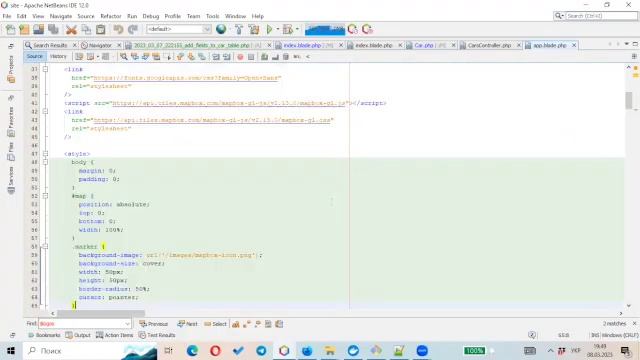Toggle Highlight Matches in find bar
The image size is (640, 360).
(268, 324)
